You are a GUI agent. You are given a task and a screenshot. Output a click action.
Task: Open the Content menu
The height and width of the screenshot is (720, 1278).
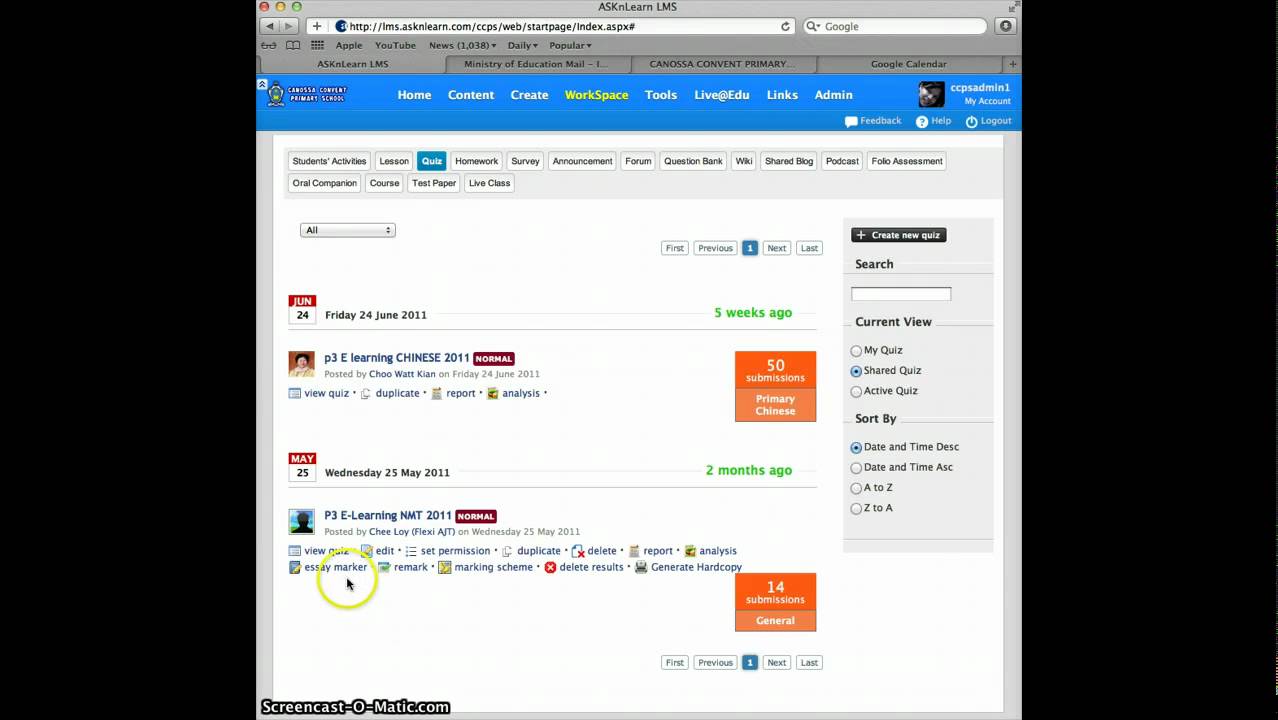click(x=471, y=95)
